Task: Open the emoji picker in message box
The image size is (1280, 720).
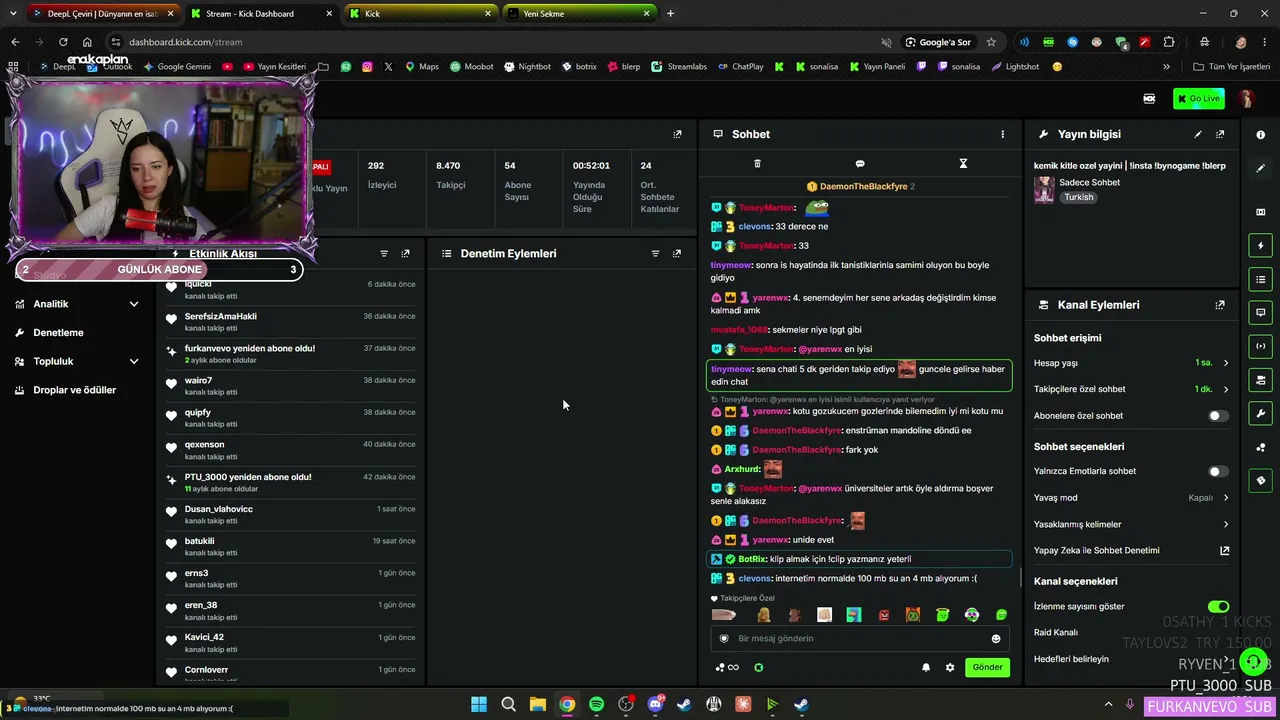Action: (x=996, y=639)
